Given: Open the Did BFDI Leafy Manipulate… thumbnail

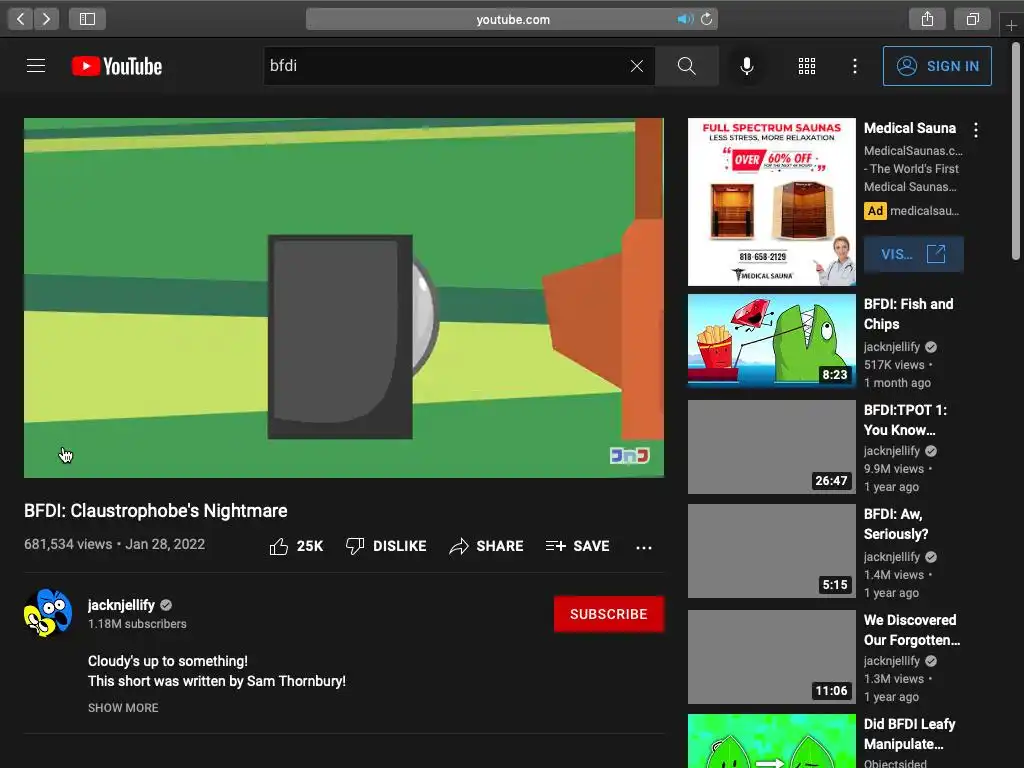Looking at the screenshot, I should pyautogui.click(x=771, y=741).
